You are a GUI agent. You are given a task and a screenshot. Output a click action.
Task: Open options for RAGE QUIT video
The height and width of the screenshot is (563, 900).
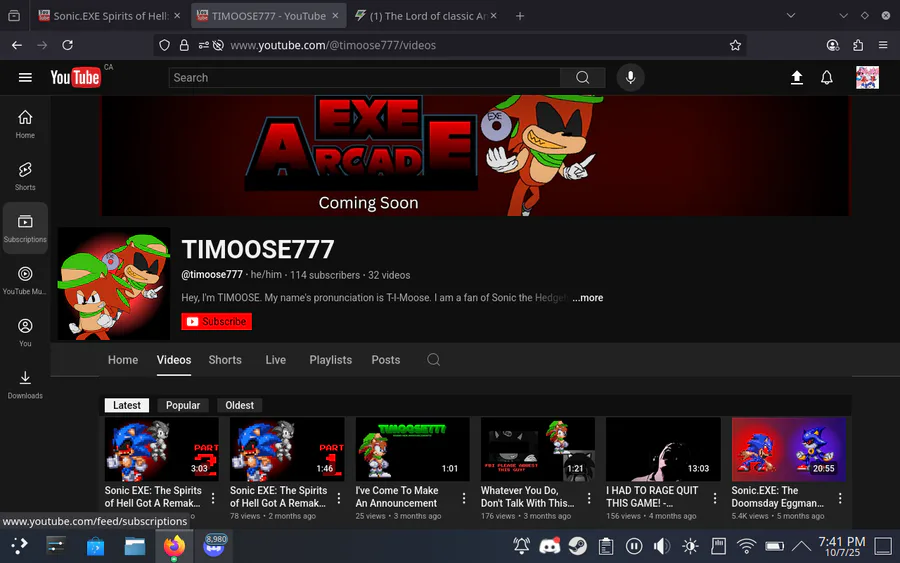coord(715,498)
